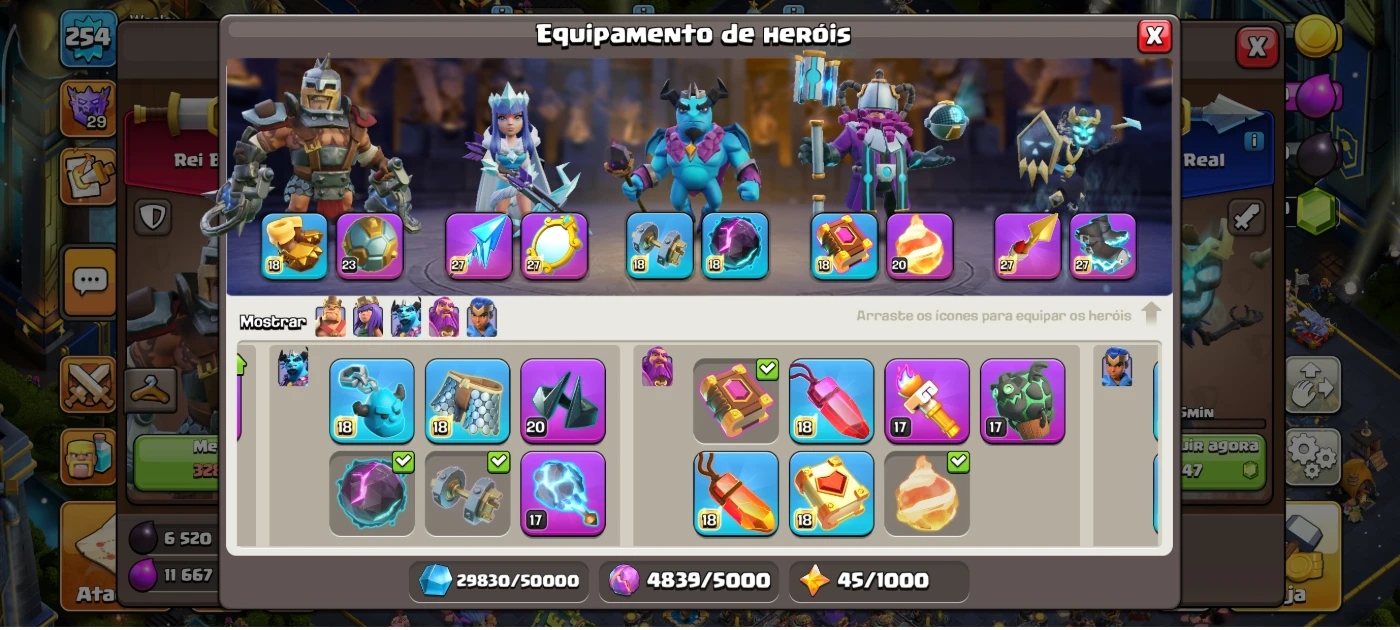Viewport: 1400px width, 630px height.
Task: Filter equipment by Barbarian King portrait
Action: pos(330,318)
